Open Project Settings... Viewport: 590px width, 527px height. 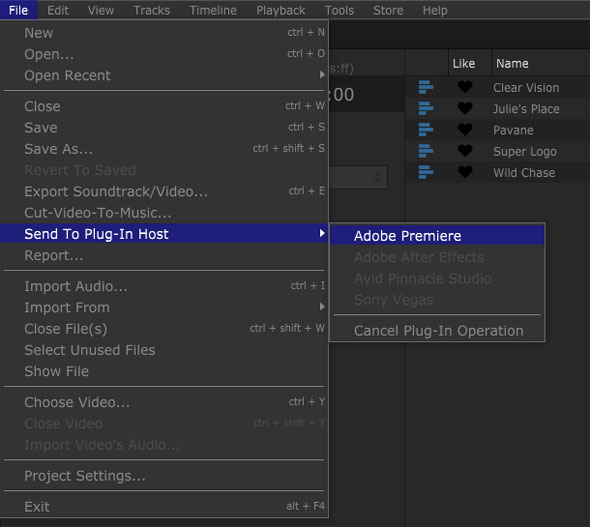[164, 476]
